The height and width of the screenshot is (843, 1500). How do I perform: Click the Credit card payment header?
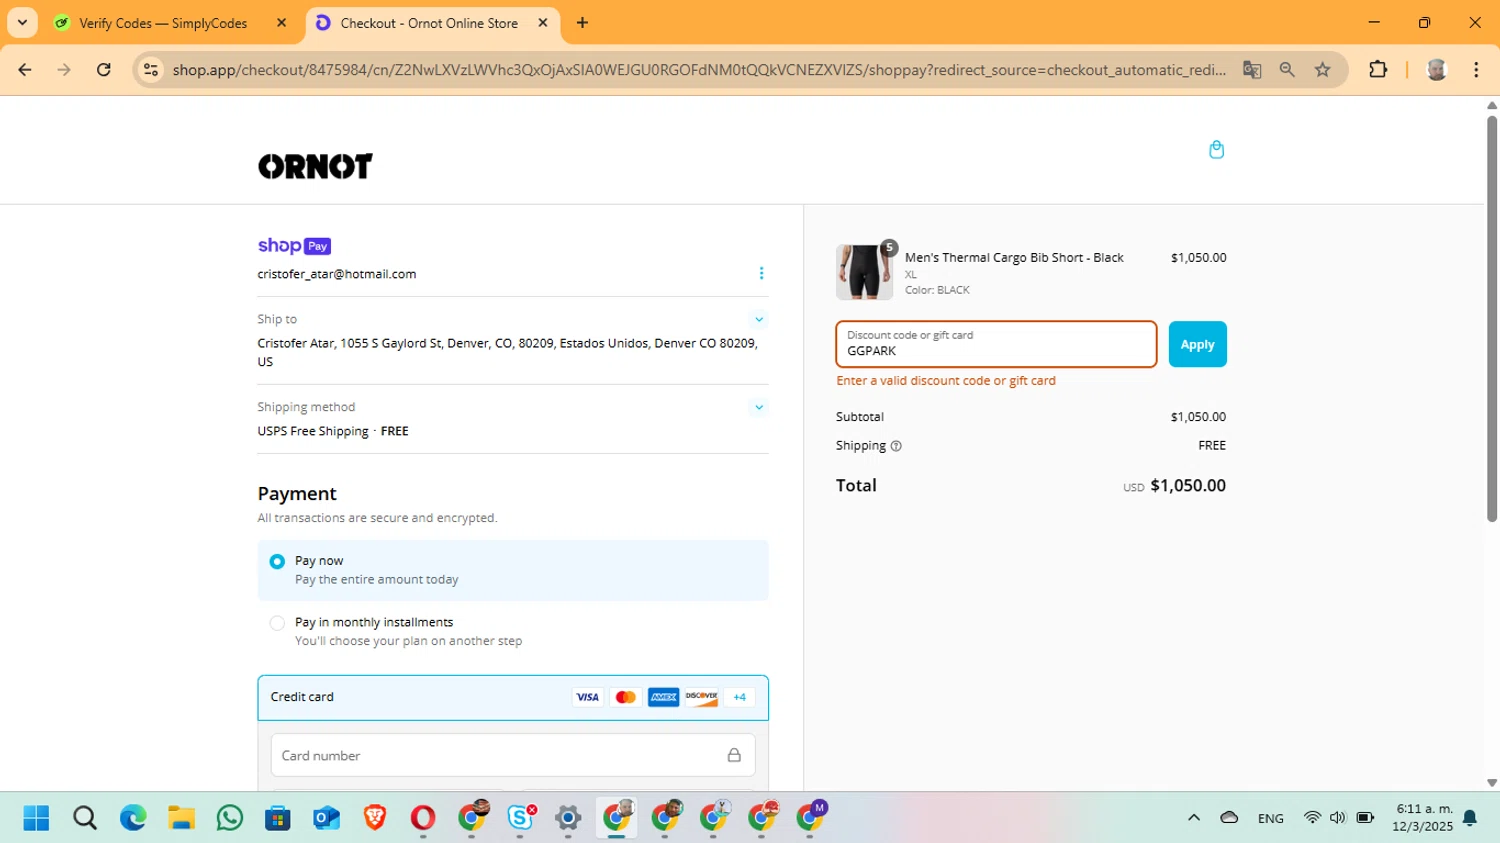(x=513, y=697)
